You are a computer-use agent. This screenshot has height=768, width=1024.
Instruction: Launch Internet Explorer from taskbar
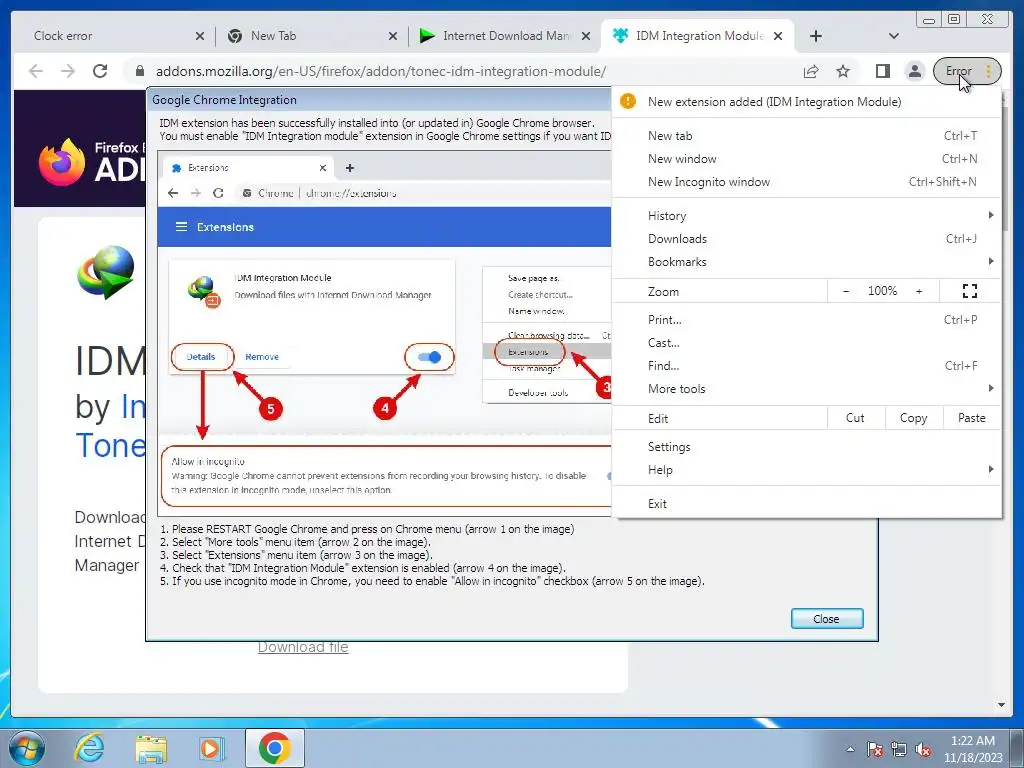pos(89,748)
